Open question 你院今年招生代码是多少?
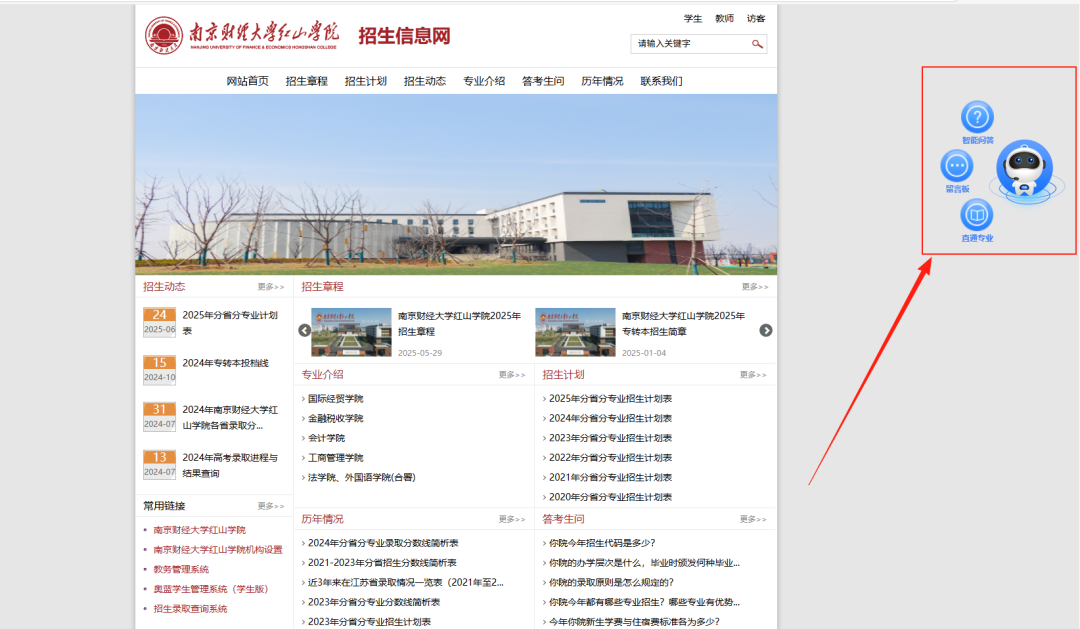The image size is (1080, 629). [x=602, y=543]
